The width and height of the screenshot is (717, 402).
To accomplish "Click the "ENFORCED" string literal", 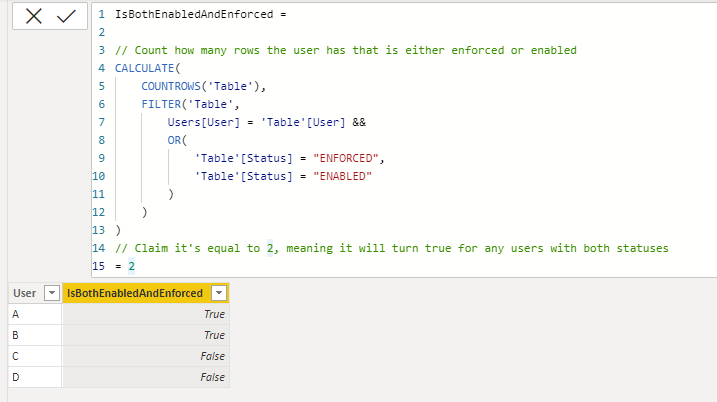I will pyautogui.click(x=346, y=158).
